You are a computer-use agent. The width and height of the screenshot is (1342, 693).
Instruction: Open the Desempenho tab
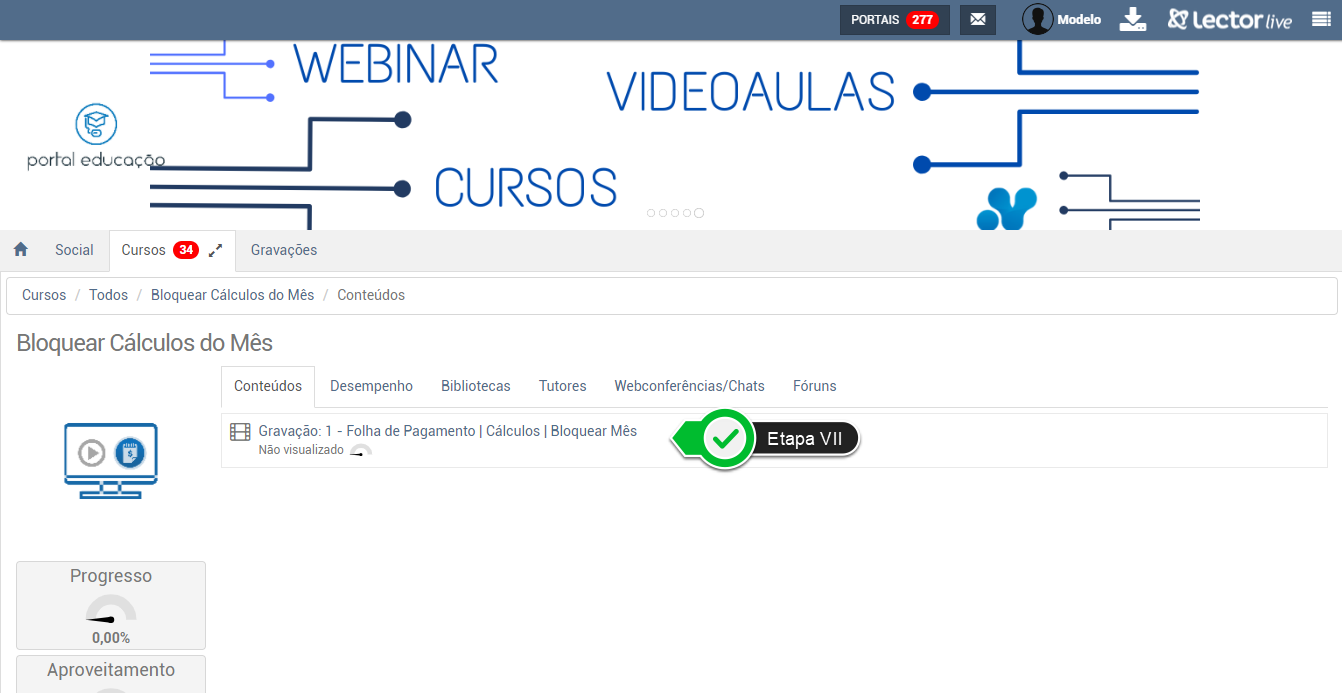click(371, 386)
